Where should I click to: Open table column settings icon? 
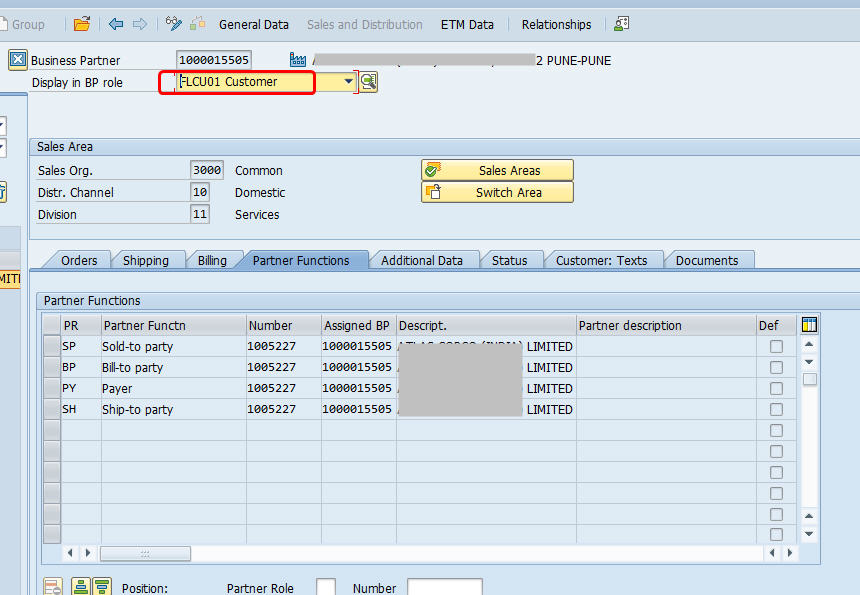coord(809,325)
